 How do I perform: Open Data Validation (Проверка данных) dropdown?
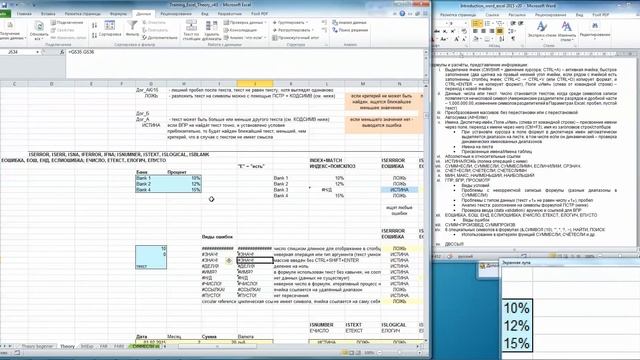click(245, 23)
